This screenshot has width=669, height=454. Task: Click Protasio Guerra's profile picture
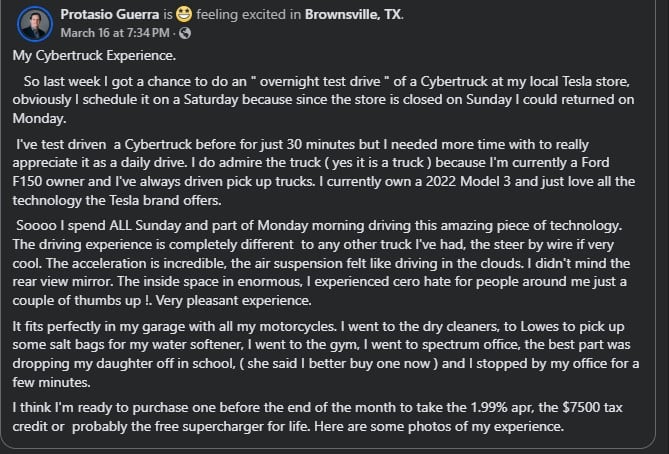[x=32, y=23]
